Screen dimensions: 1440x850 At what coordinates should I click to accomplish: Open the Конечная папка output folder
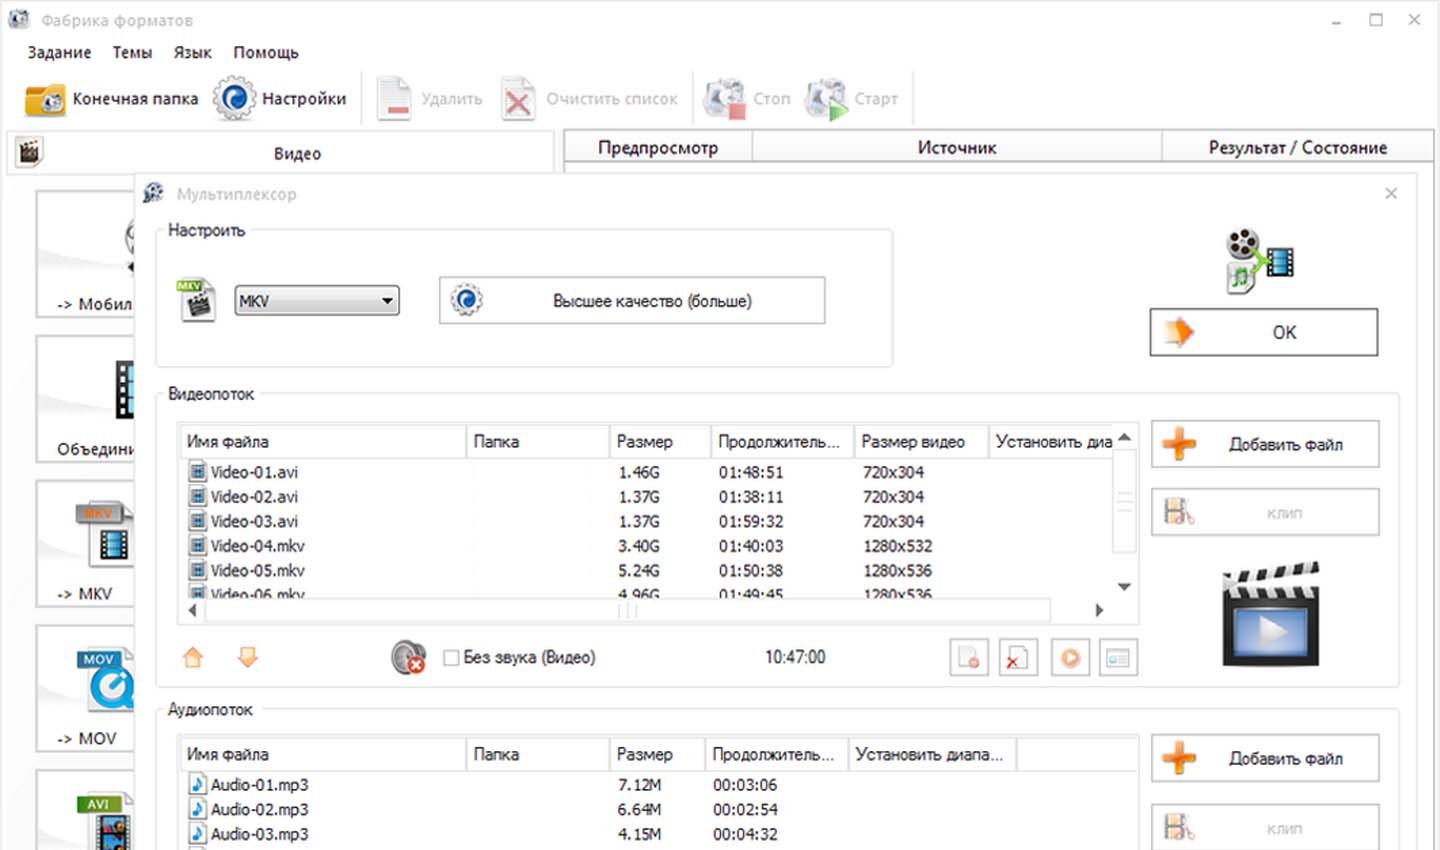click(x=111, y=99)
